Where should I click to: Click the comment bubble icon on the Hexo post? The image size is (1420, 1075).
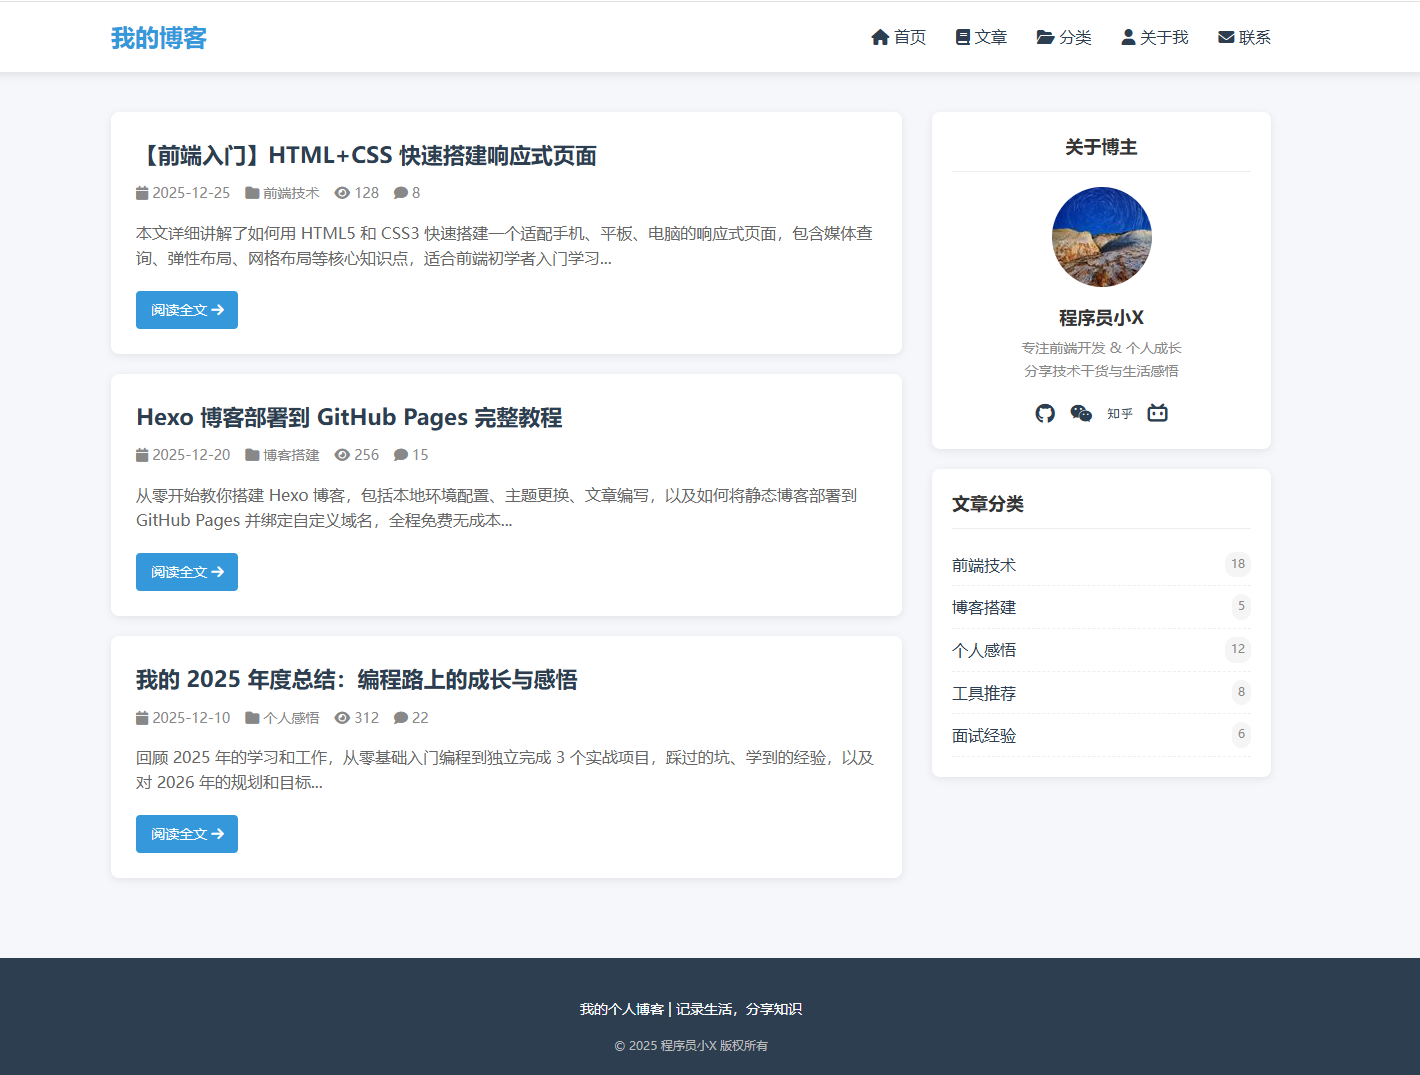399,454
